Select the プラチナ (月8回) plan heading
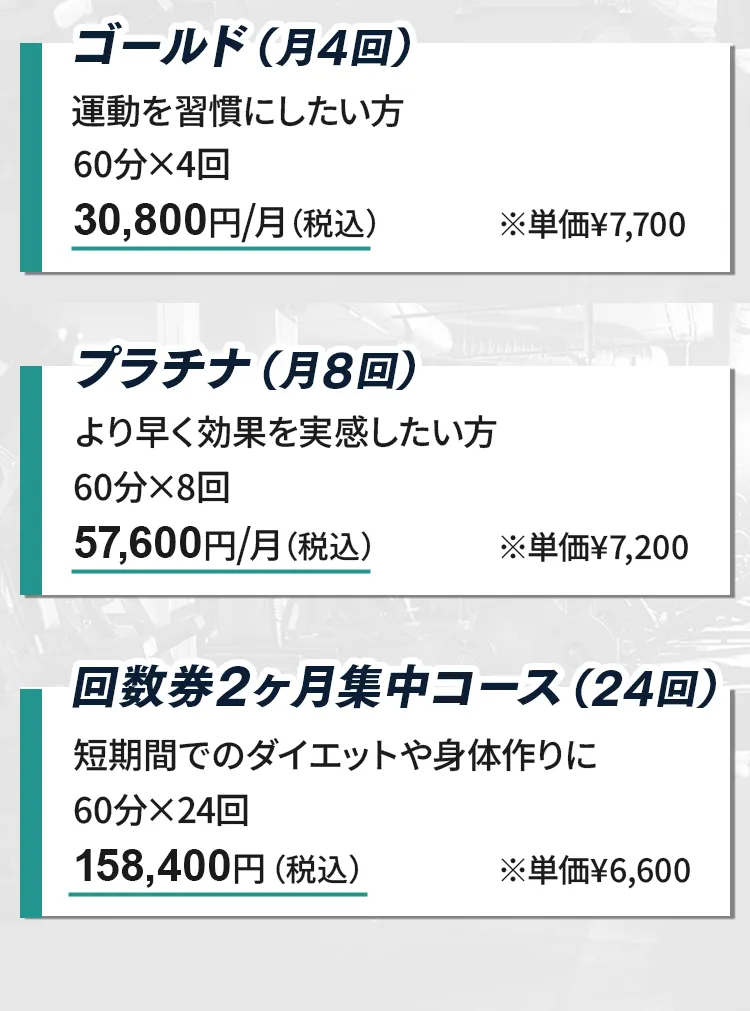The width and height of the screenshot is (750, 1011). click(x=246, y=369)
